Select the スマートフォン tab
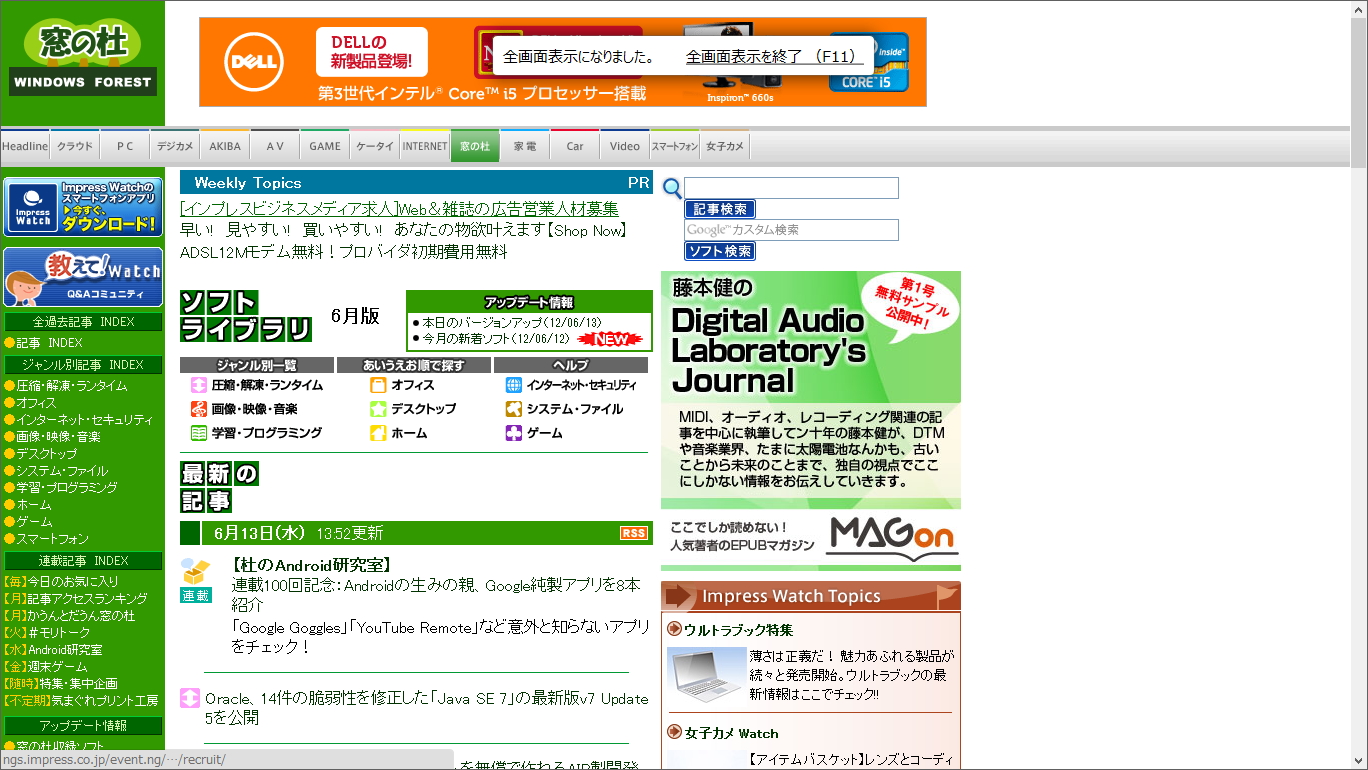This screenshot has height=770, width=1368. (674, 145)
